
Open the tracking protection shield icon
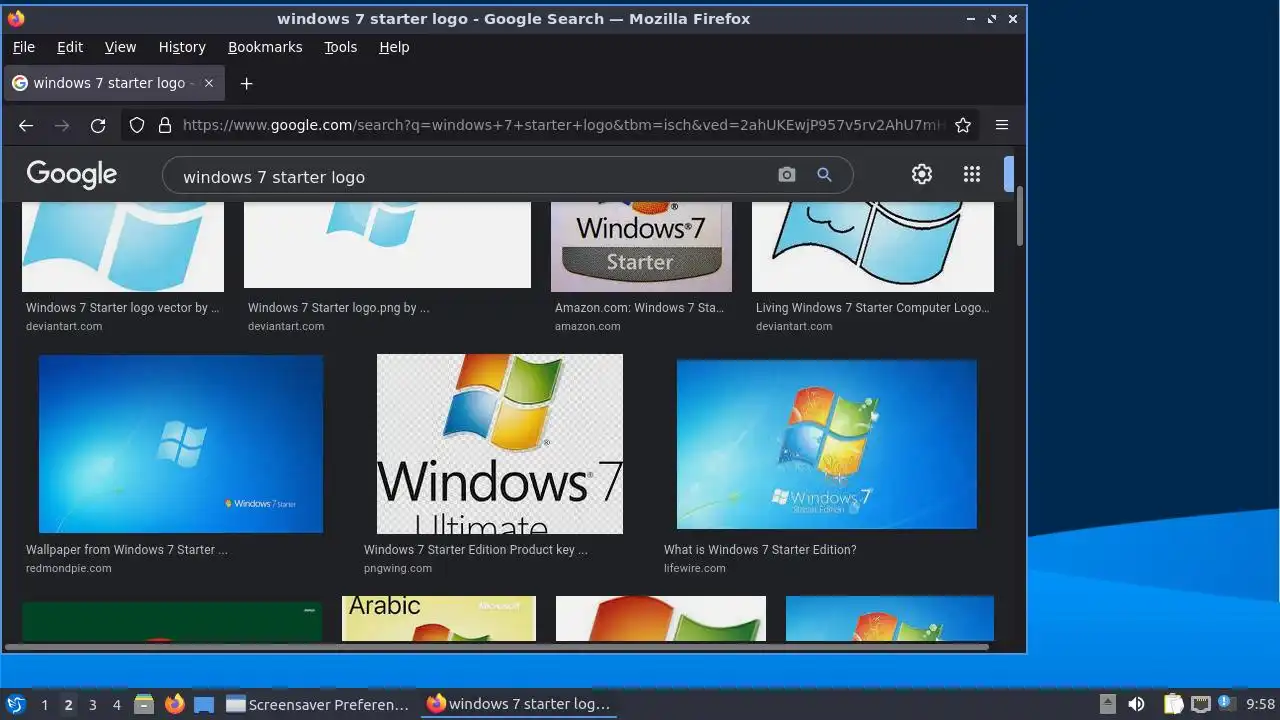point(138,125)
